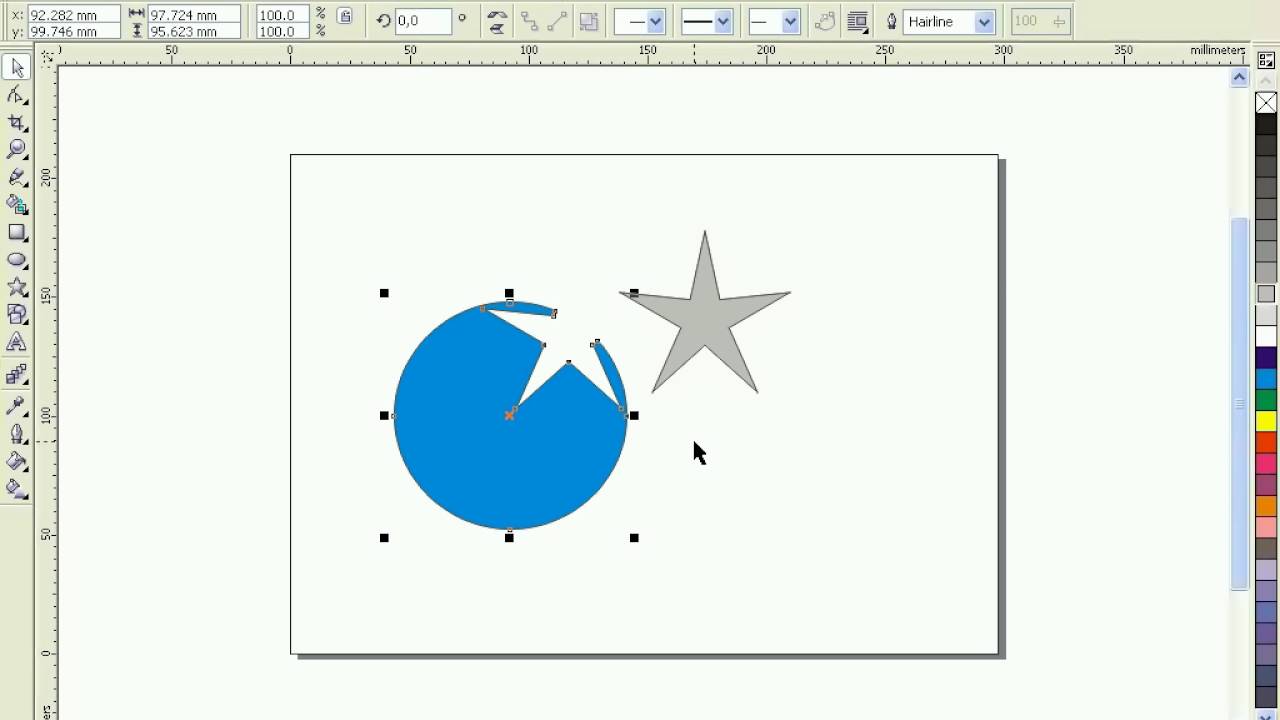The height and width of the screenshot is (720, 1280).
Task: Select the Interactive Blend tool
Action: [17, 376]
